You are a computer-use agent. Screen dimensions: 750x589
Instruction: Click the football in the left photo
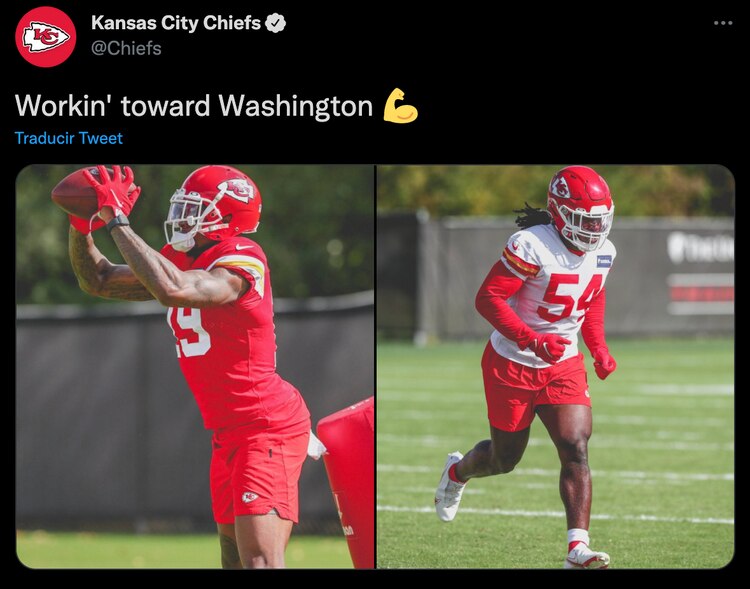(x=80, y=192)
